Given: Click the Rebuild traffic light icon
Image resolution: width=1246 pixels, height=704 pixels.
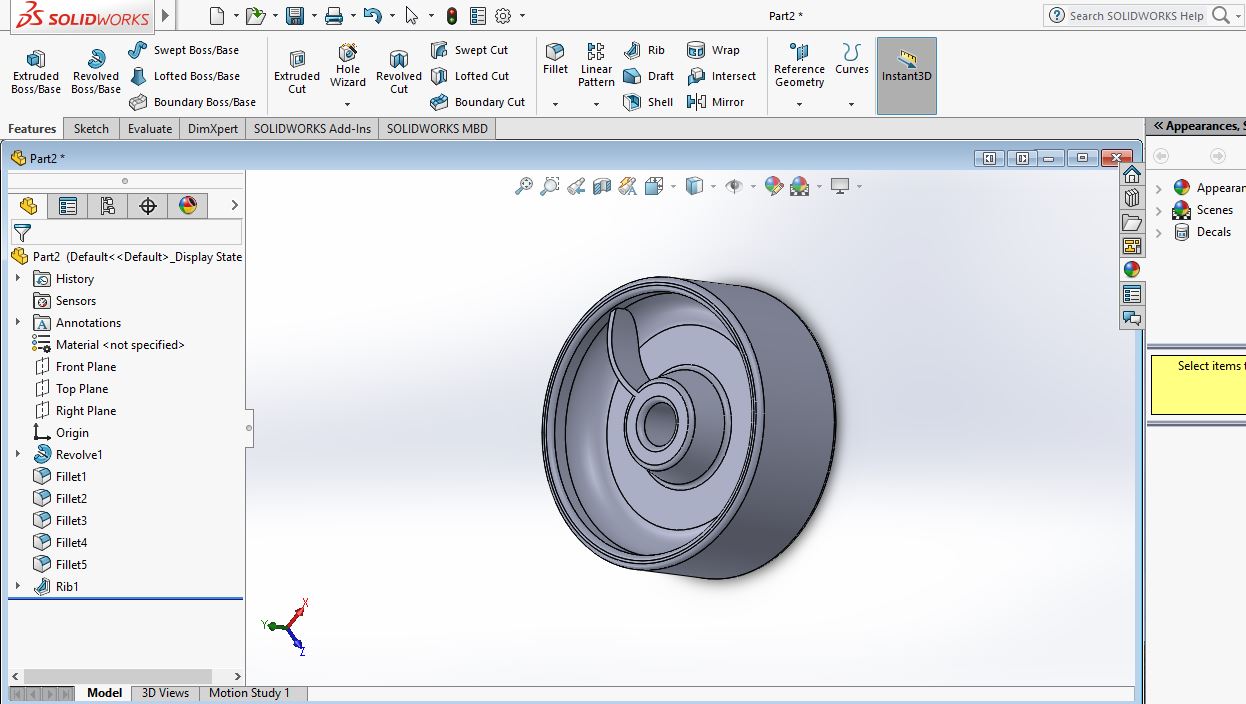Looking at the screenshot, I should pos(452,16).
